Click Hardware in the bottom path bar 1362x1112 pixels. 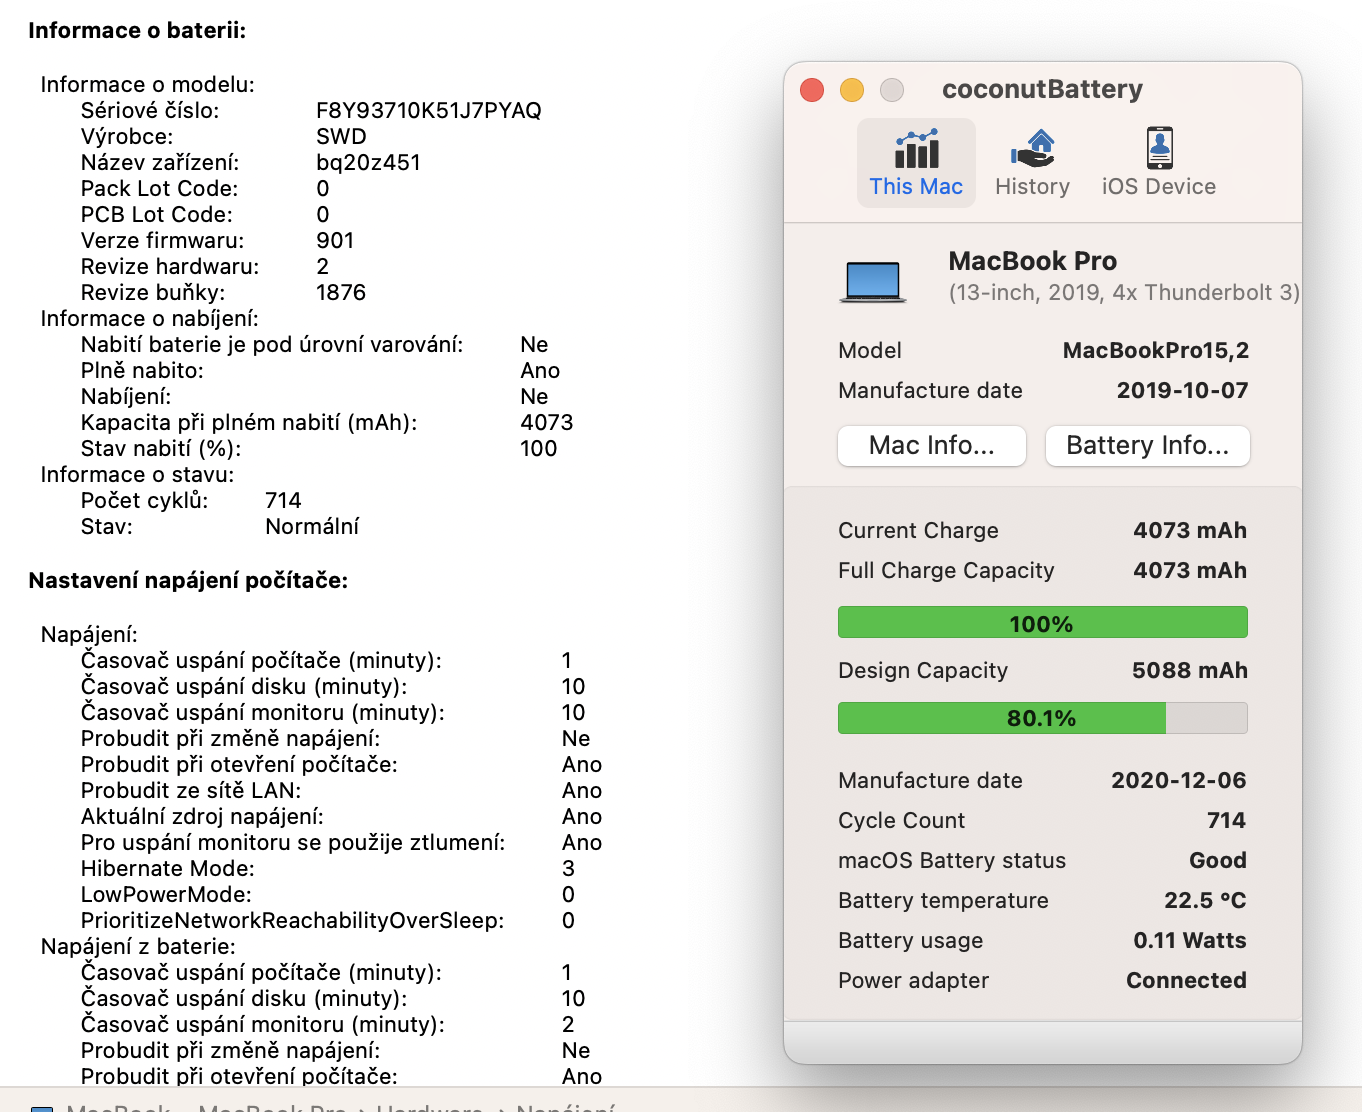429,1108
